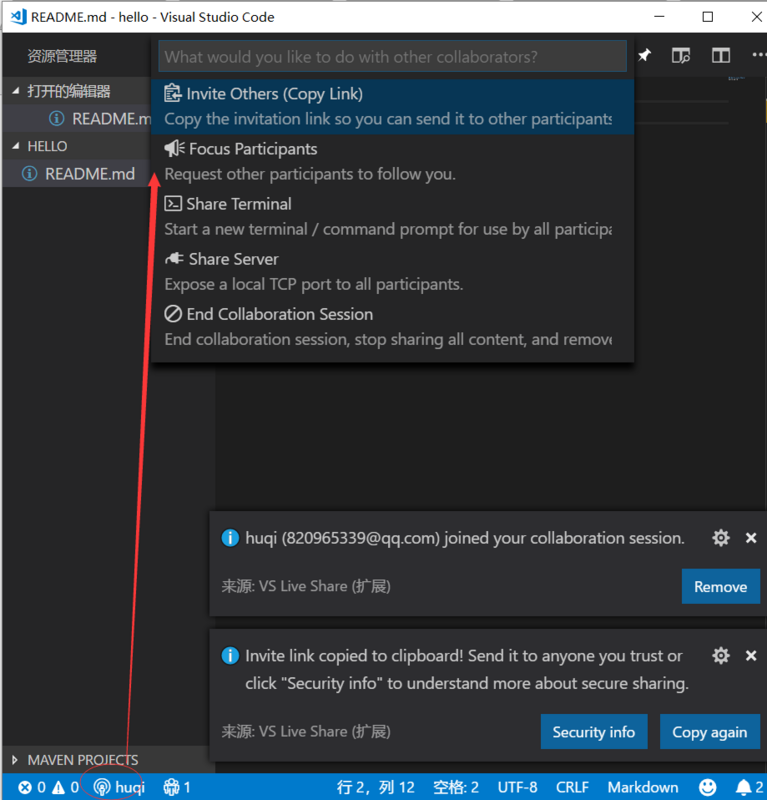Click the Share Terminal prompt icon
The height and width of the screenshot is (800, 767).
[x=172, y=204]
